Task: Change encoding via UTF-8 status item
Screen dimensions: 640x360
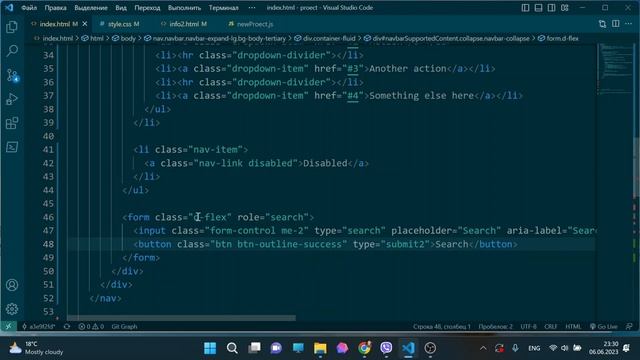Action: [529, 327]
